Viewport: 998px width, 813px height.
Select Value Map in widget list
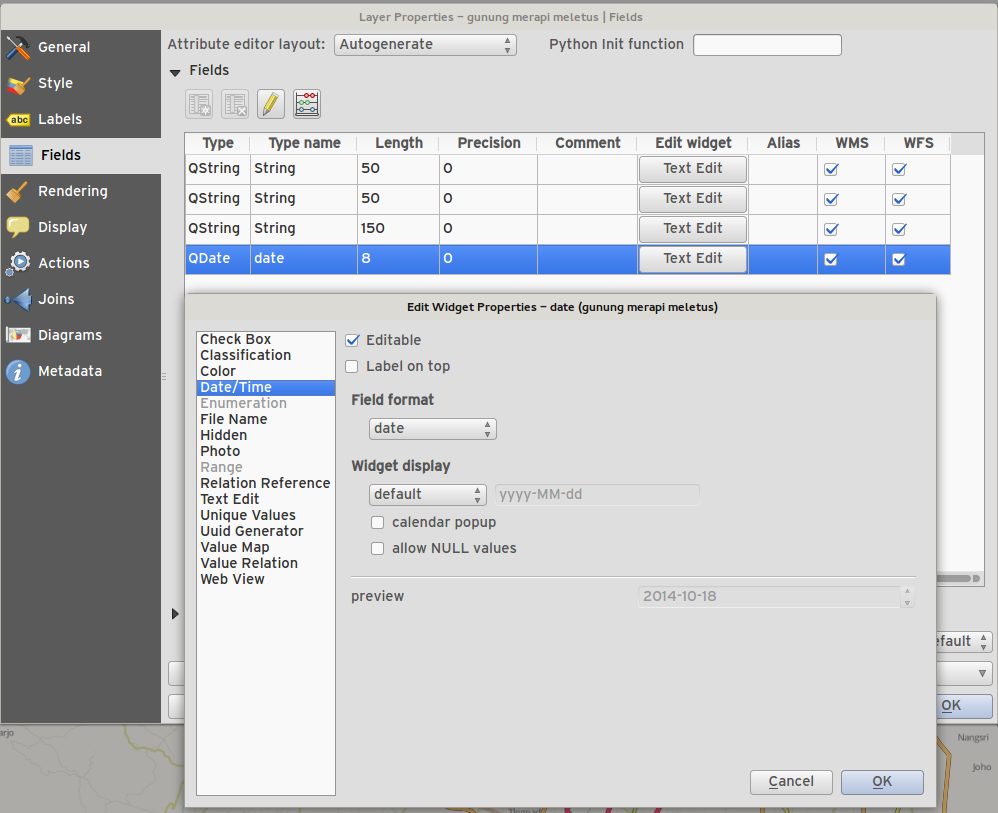234,547
